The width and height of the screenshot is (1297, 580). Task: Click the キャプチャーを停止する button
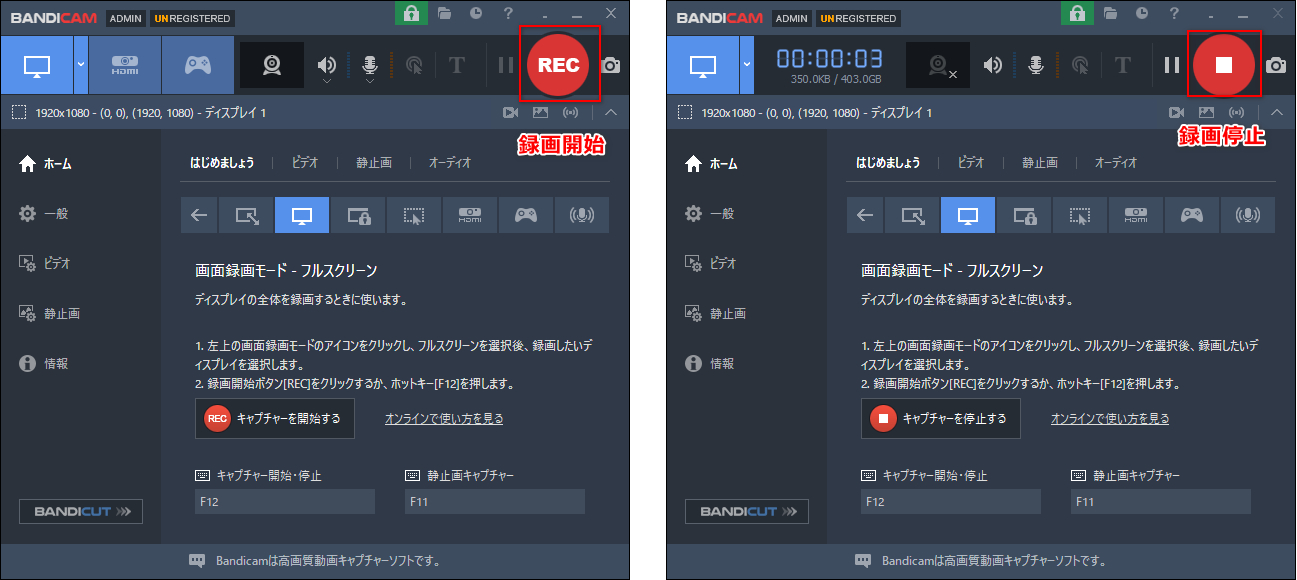[941, 418]
